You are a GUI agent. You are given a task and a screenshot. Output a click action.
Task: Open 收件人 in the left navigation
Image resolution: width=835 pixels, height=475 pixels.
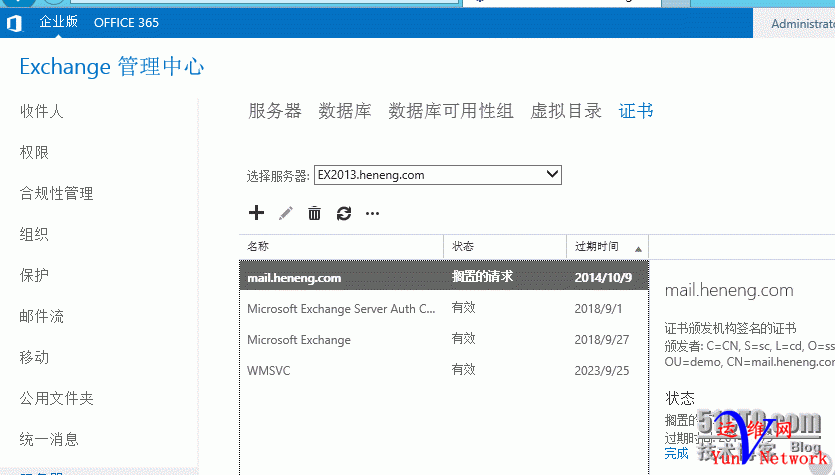[x=42, y=111]
